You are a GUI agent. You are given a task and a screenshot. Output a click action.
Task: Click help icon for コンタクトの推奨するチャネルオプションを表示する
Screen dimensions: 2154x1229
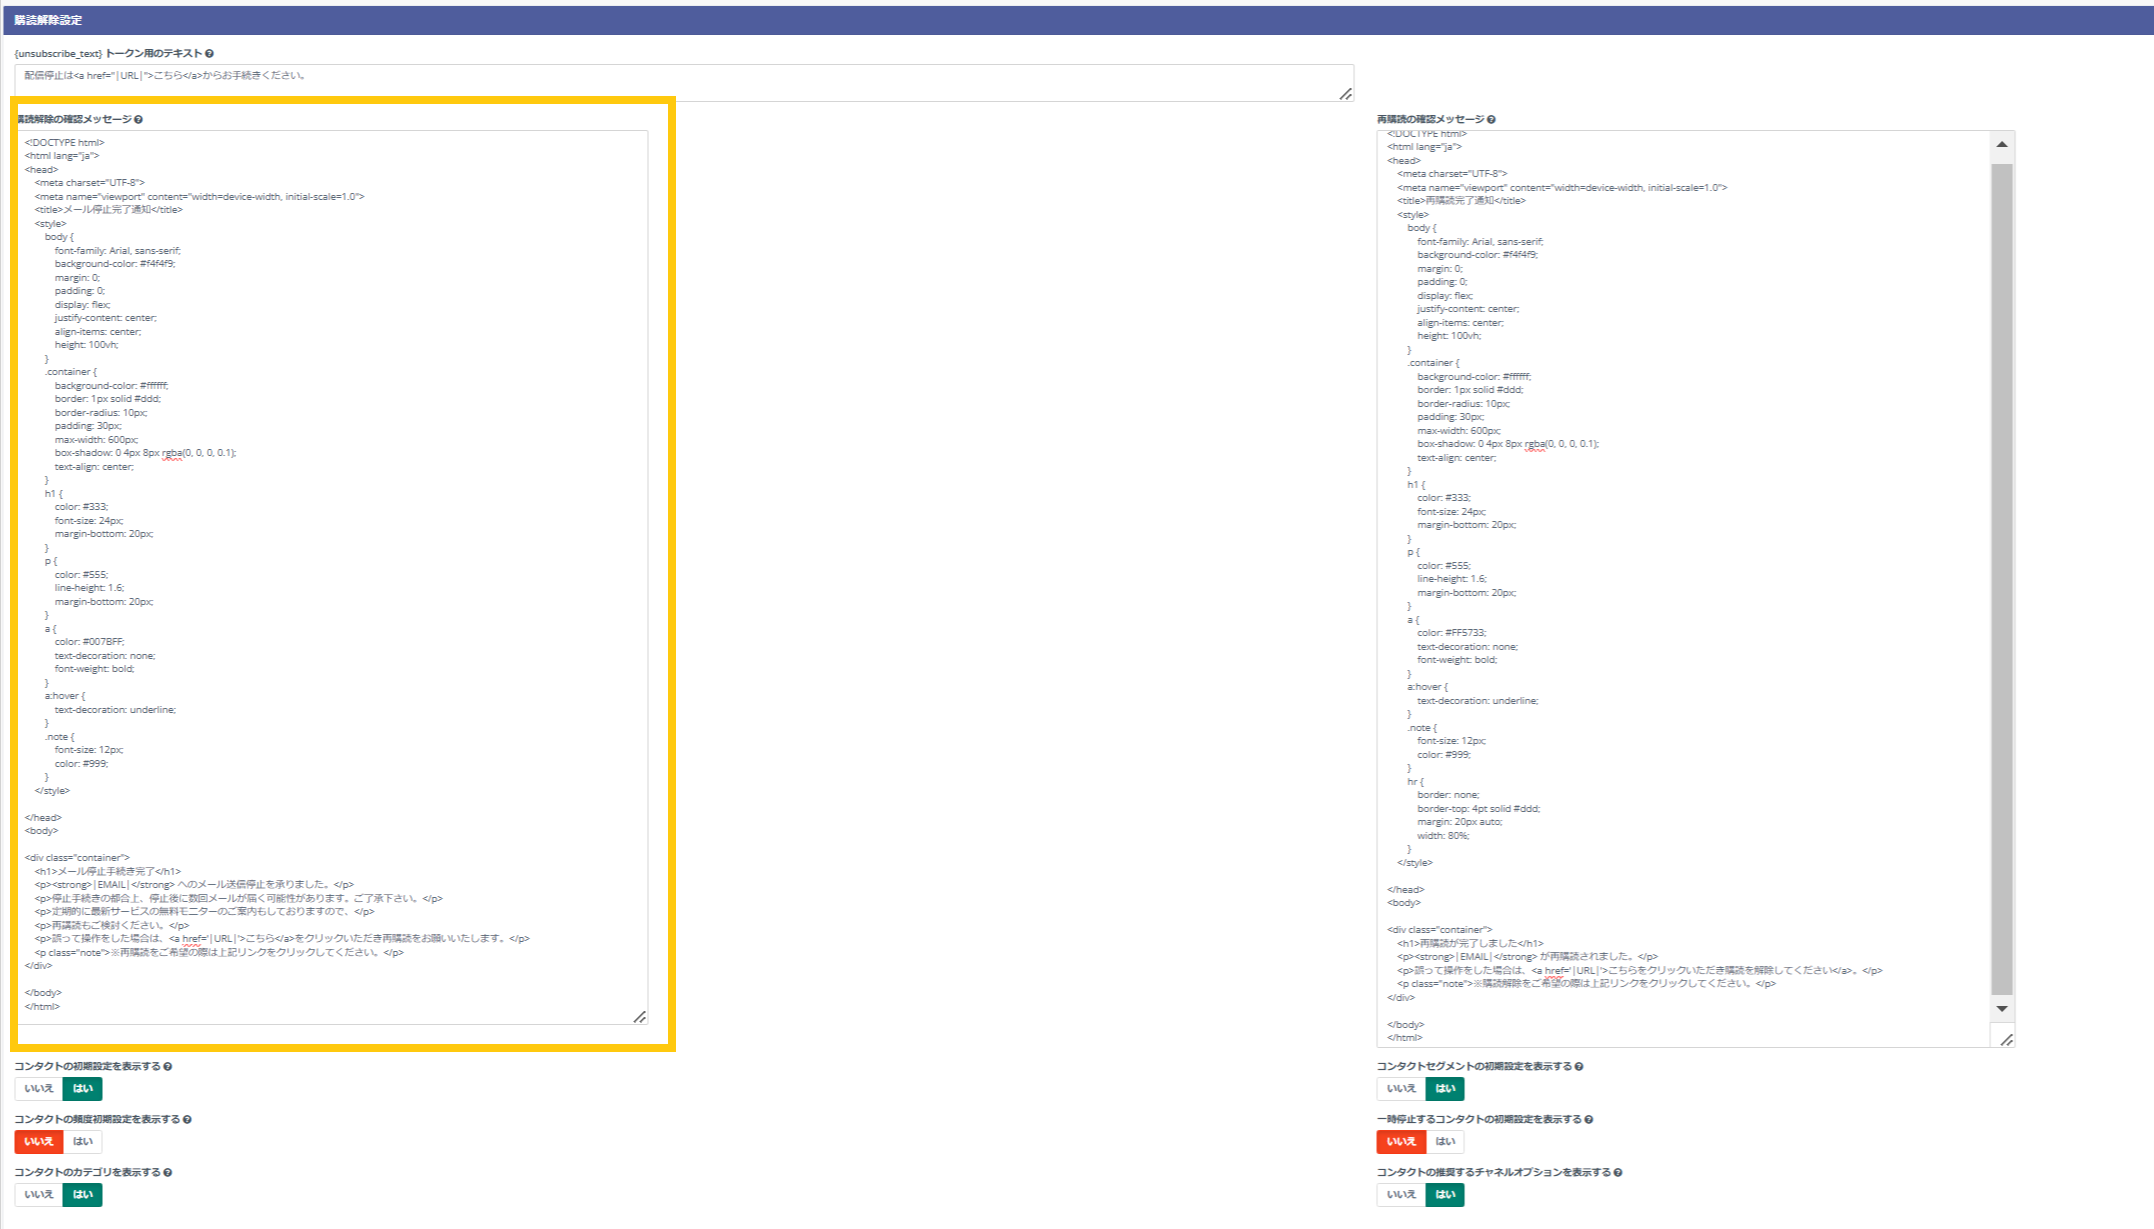pos(1618,1173)
